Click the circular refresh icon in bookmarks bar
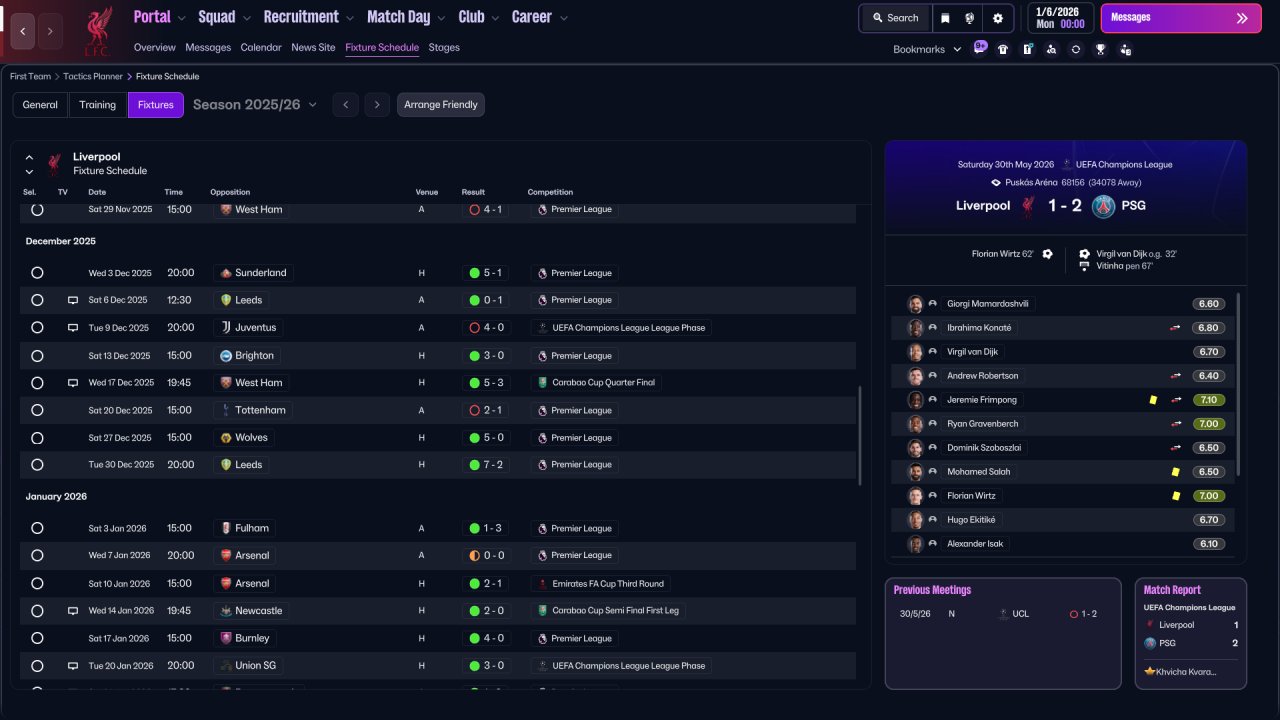This screenshot has height=720, width=1280. (1076, 49)
